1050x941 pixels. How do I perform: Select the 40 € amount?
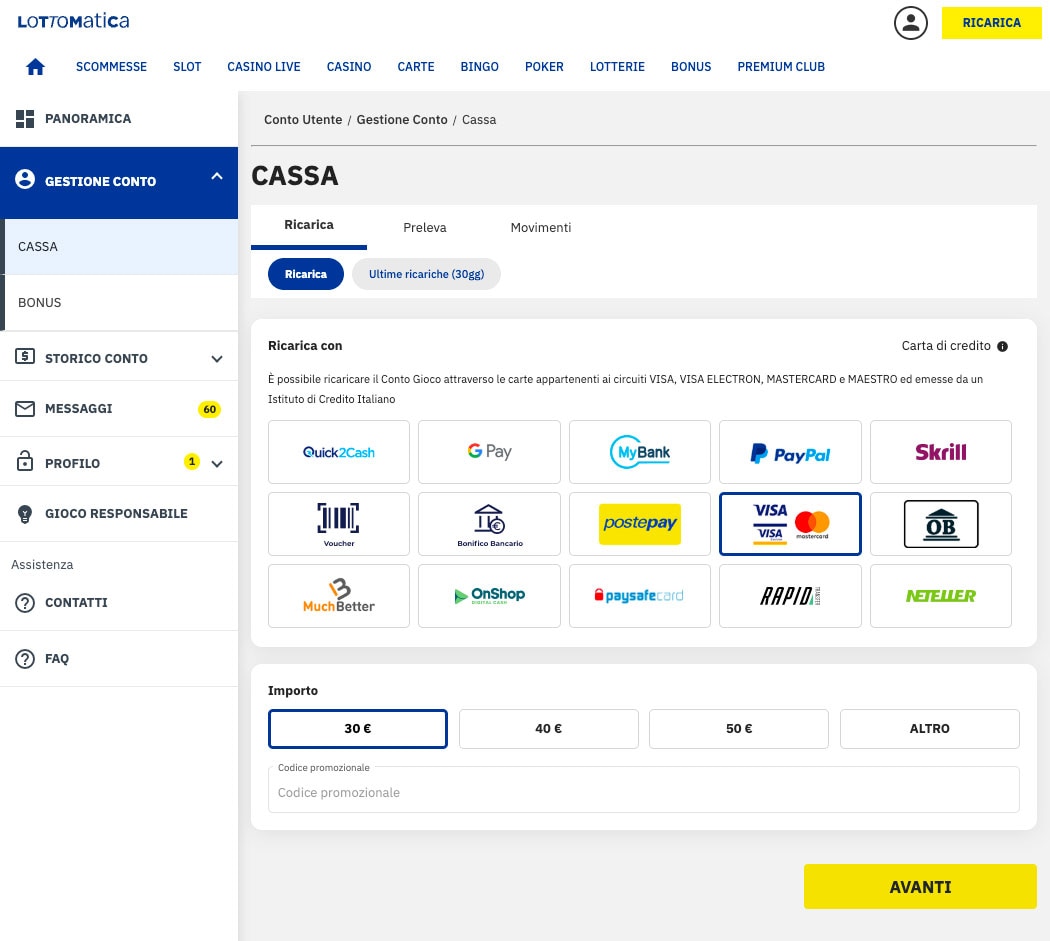548,729
